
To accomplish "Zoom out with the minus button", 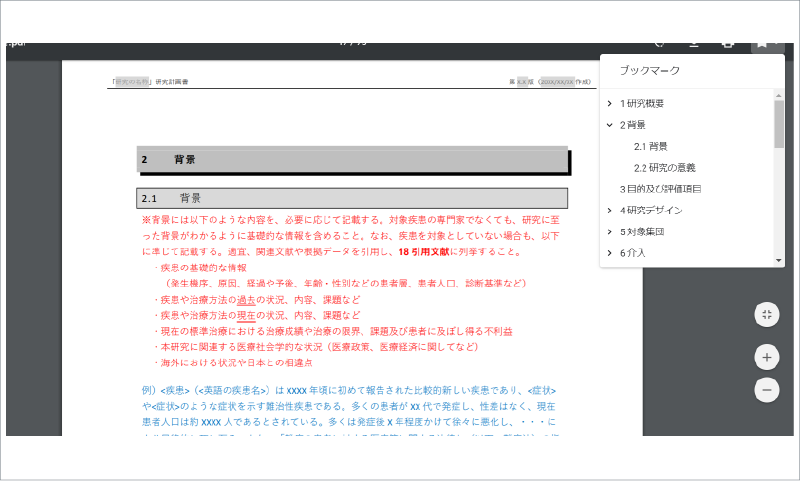I will [x=766, y=390].
